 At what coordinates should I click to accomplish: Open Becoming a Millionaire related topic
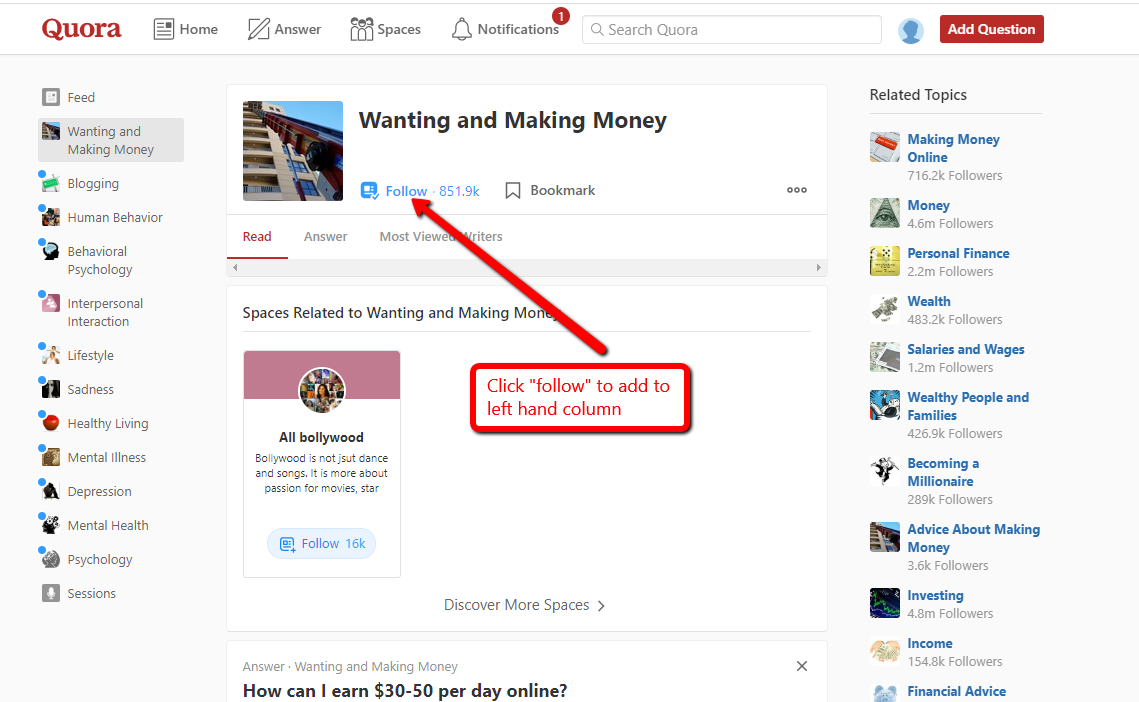943,472
